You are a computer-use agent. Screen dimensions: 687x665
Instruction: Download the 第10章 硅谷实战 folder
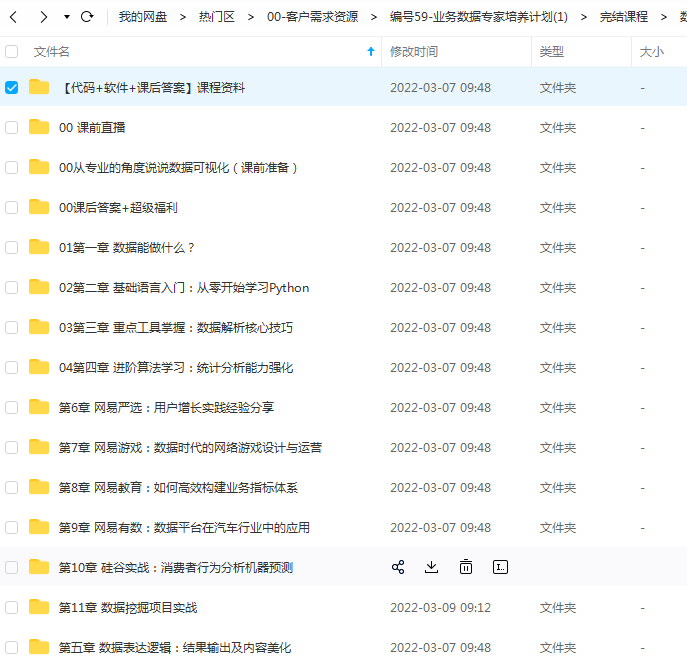(432, 567)
